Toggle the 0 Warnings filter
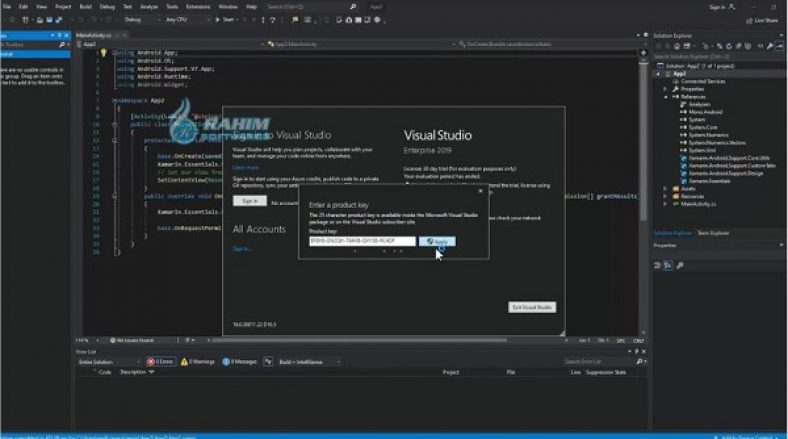This screenshot has height=439, width=788. point(198,362)
